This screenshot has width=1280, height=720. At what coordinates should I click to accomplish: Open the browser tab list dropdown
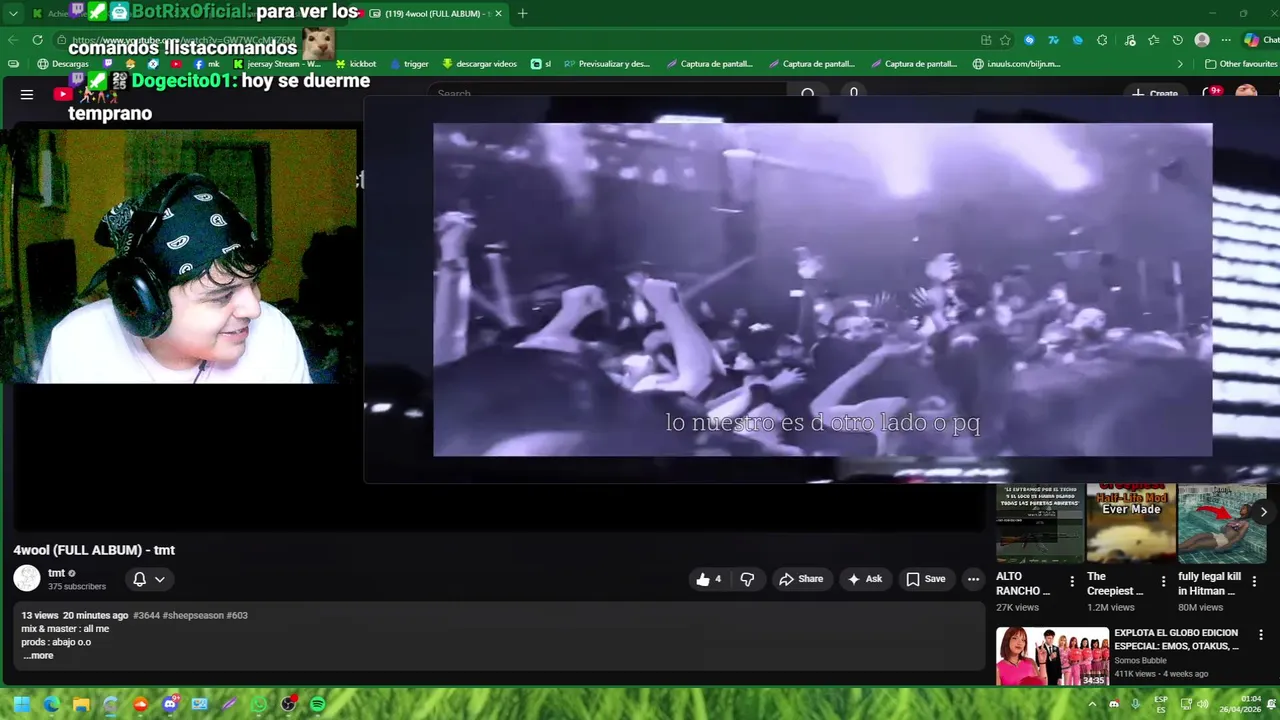pos(13,13)
